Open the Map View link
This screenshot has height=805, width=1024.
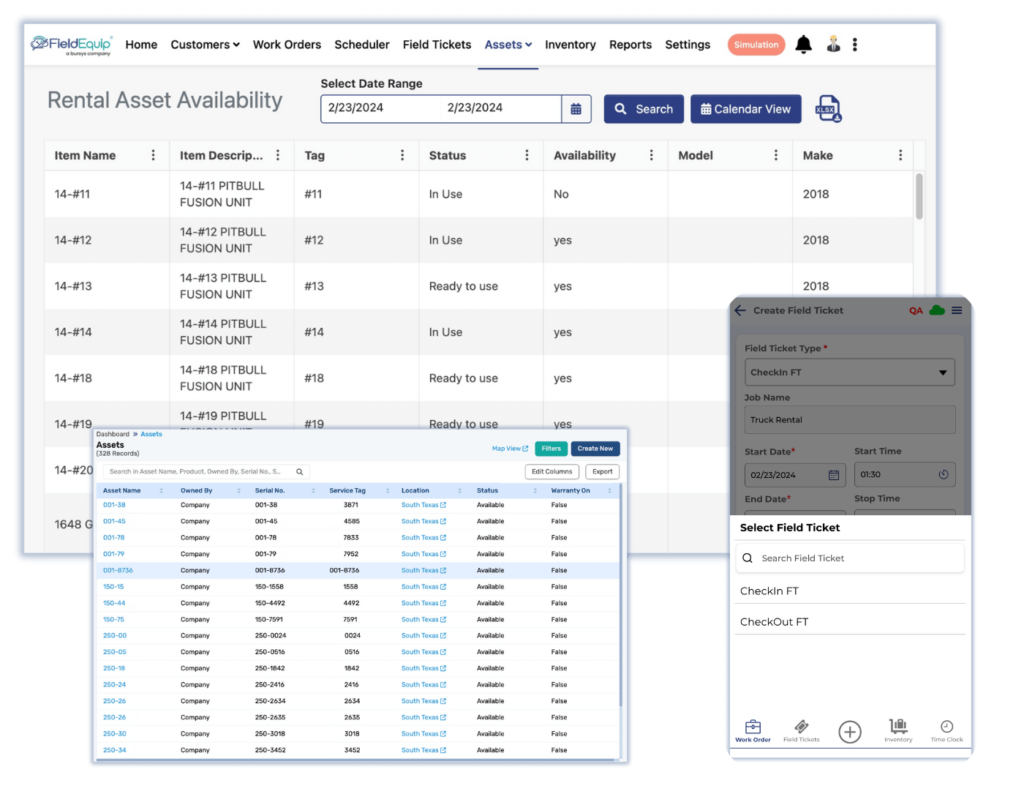(511, 449)
